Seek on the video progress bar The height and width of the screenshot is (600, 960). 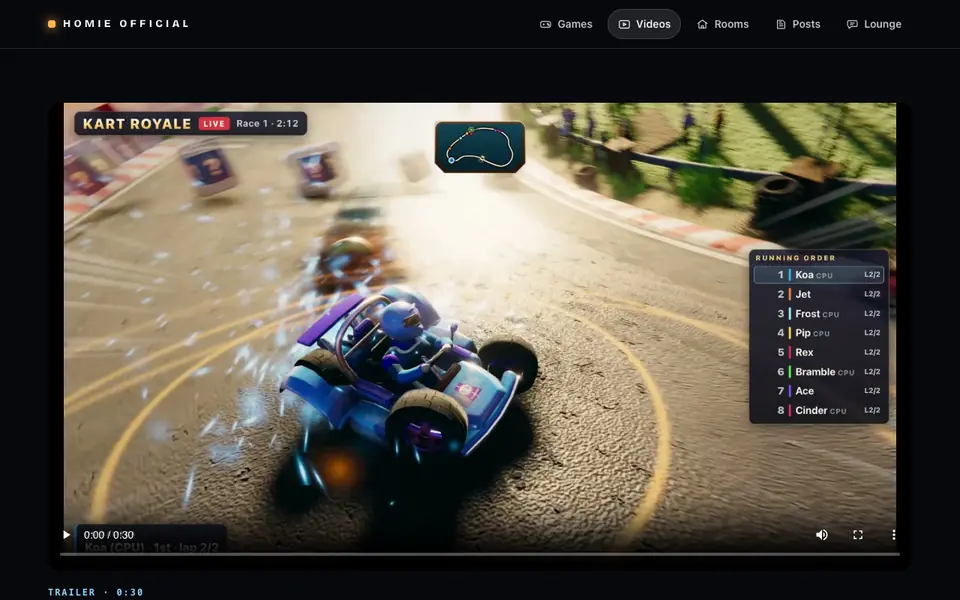click(x=479, y=554)
